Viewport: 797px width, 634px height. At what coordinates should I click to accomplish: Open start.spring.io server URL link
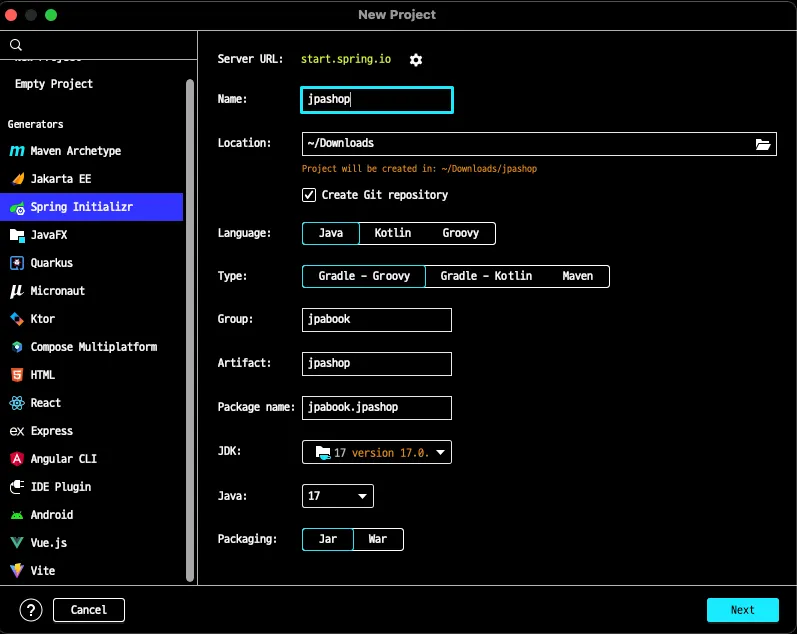pyautogui.click(x=346, y=59)
